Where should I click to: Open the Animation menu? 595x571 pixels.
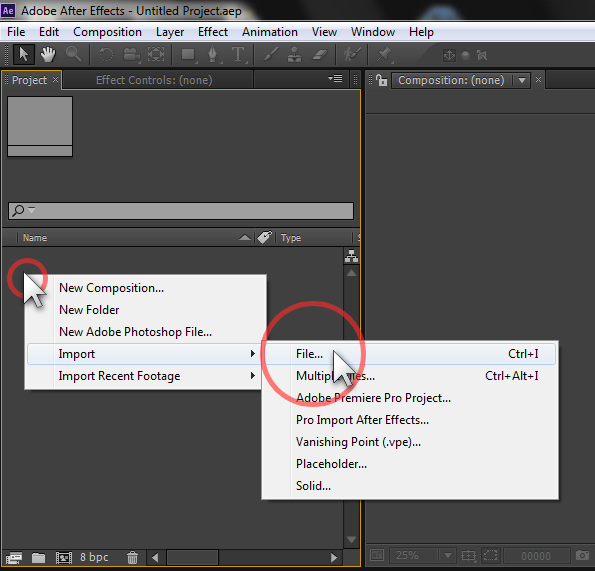(x=270, y=32)
